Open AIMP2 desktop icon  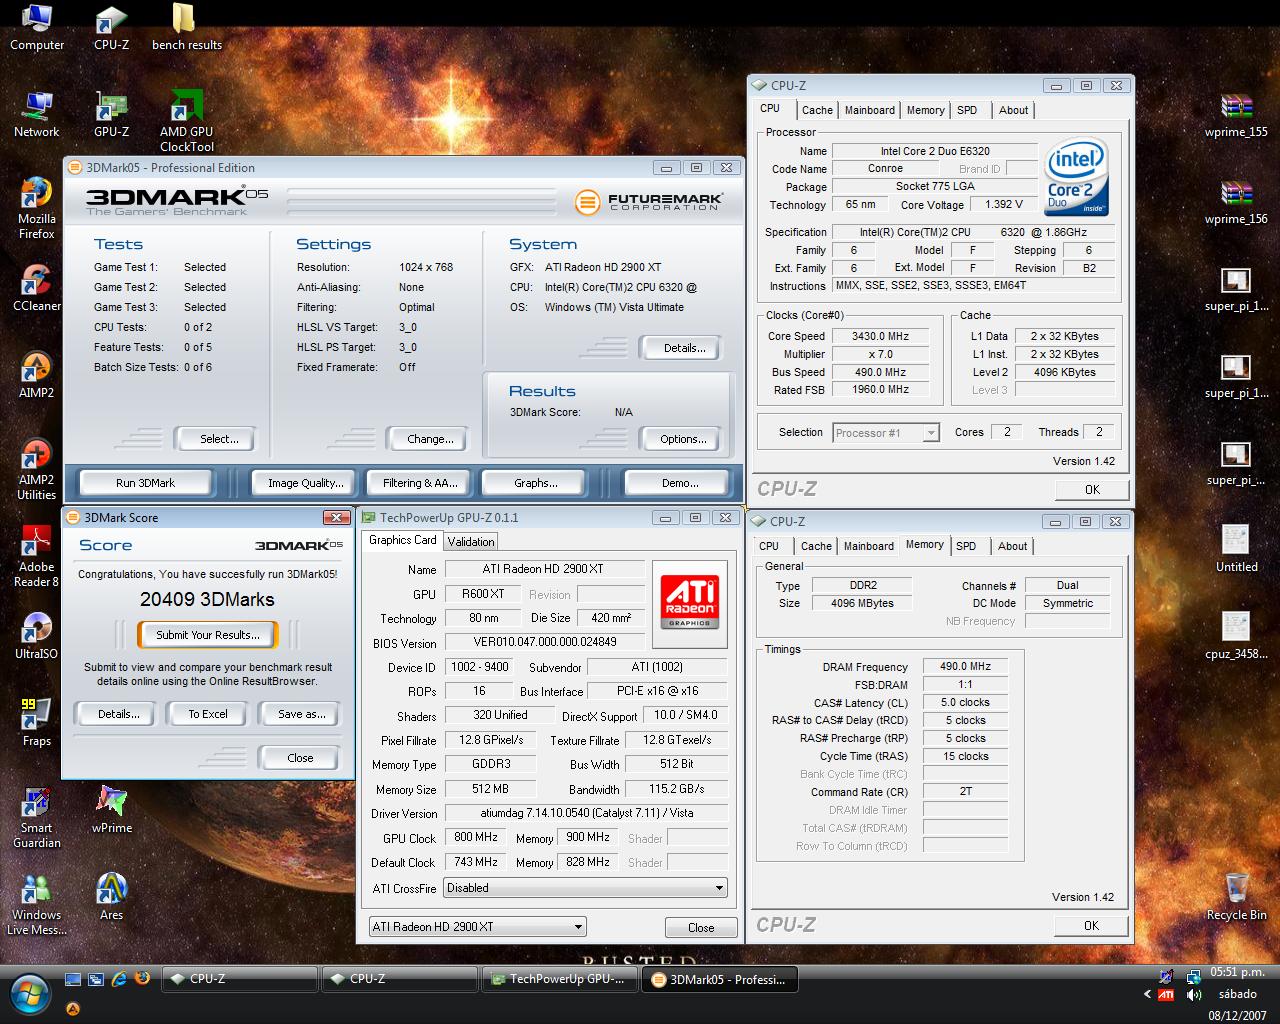[x=37, y=376]
